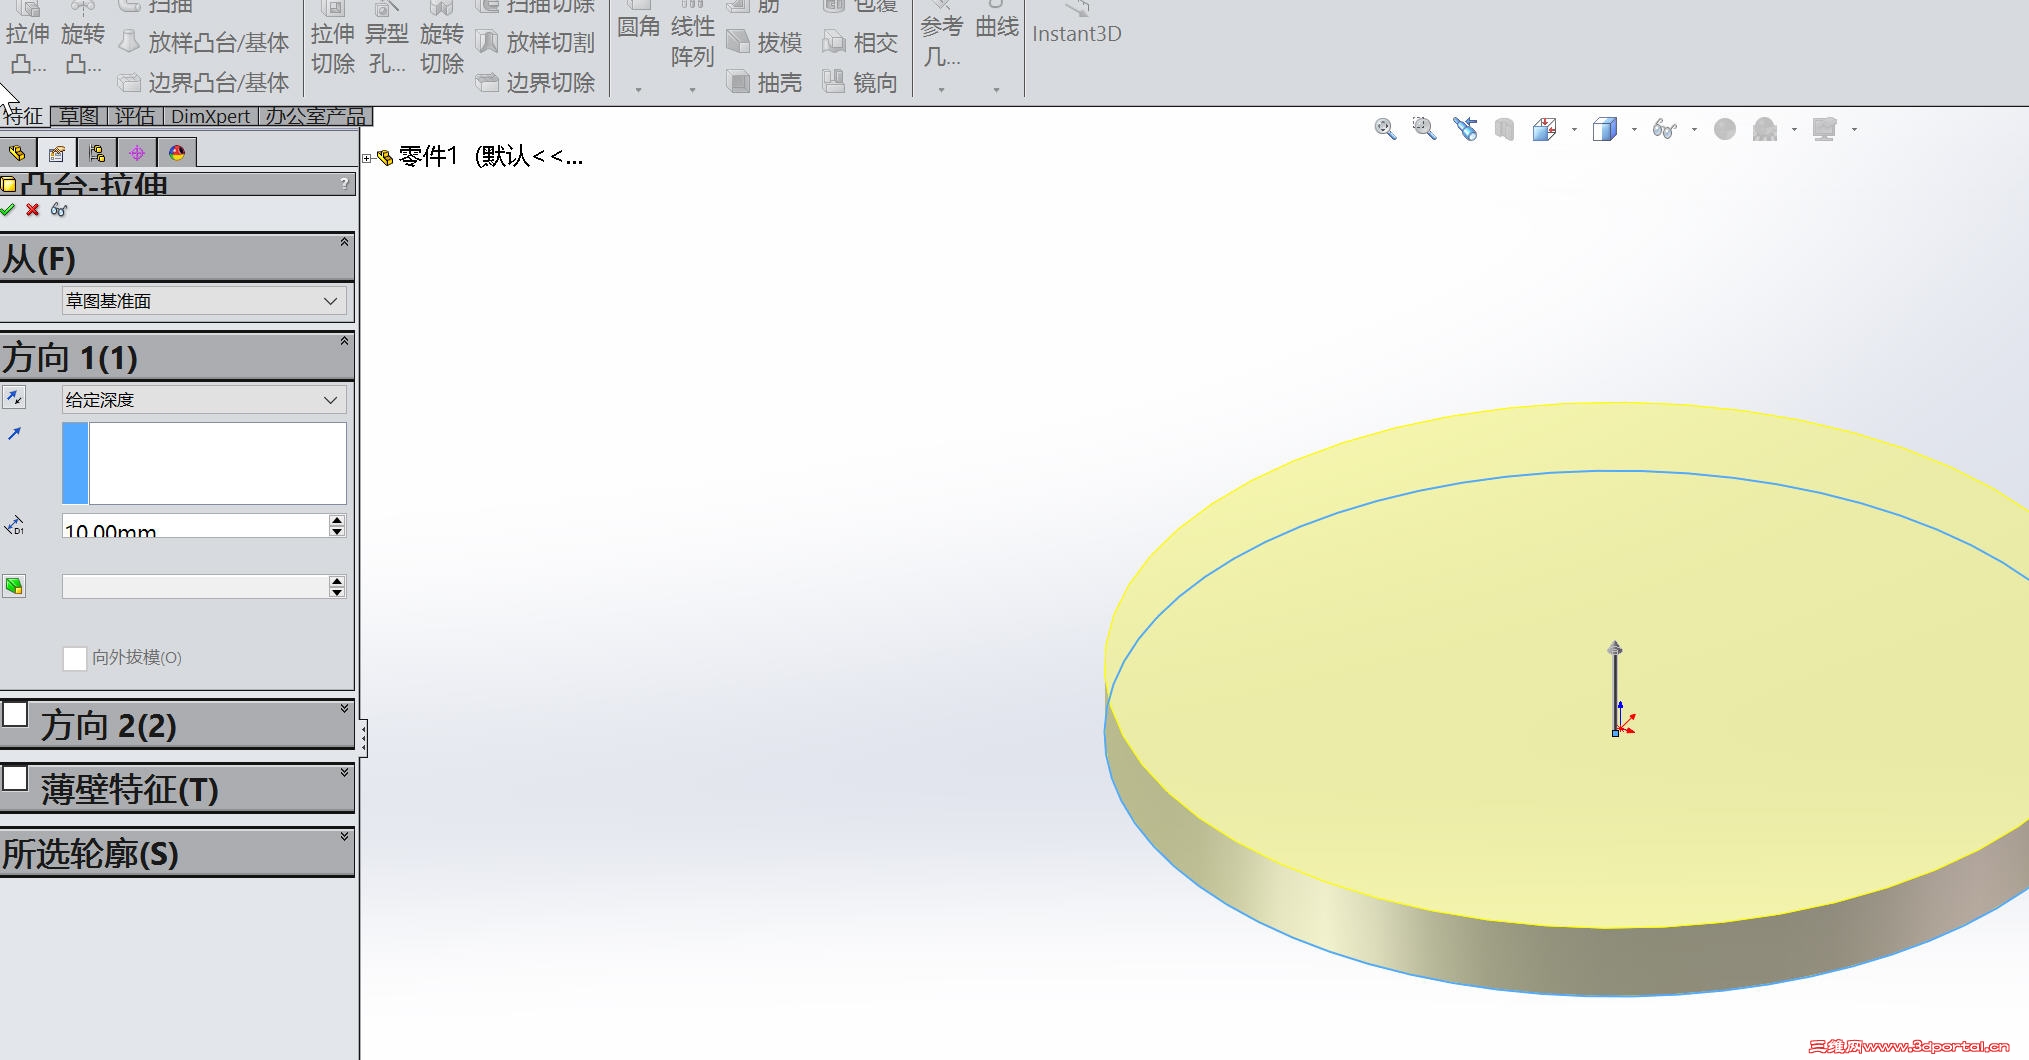Viewport: 2029px width, 1060px height.
Task: Check 向外拔模(O) checkbox
Action: click(74, 658)
